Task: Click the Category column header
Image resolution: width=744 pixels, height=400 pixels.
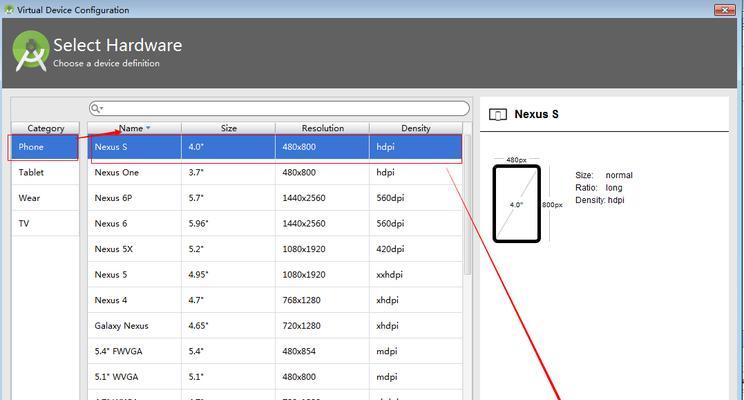Action: point(46,128)
